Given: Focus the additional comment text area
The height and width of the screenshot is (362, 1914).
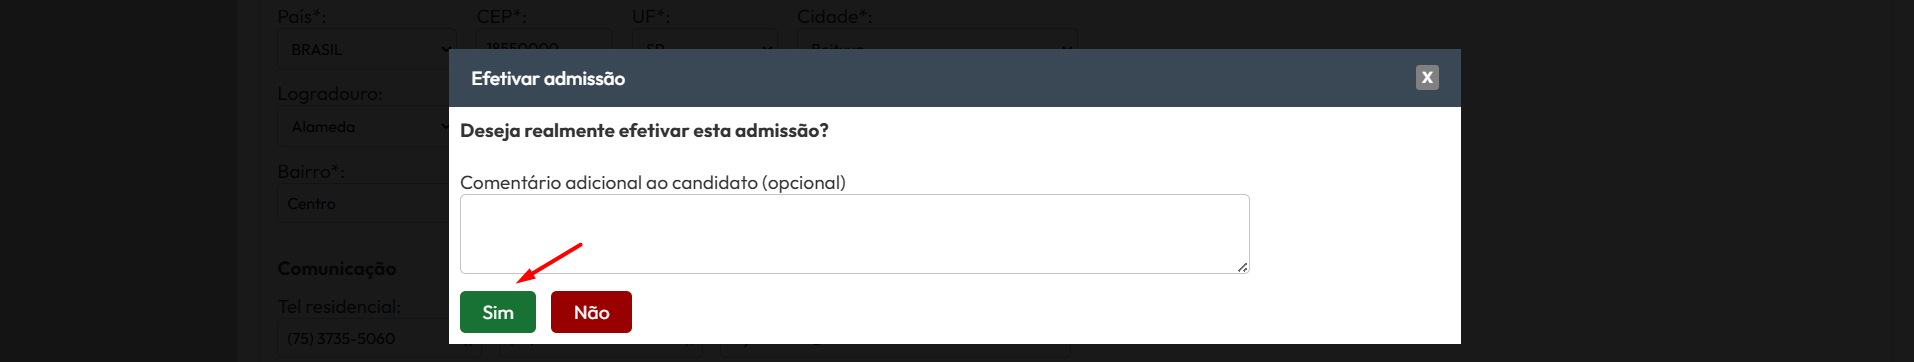Looking at the screenshot, I should click(x=855, y=234).
